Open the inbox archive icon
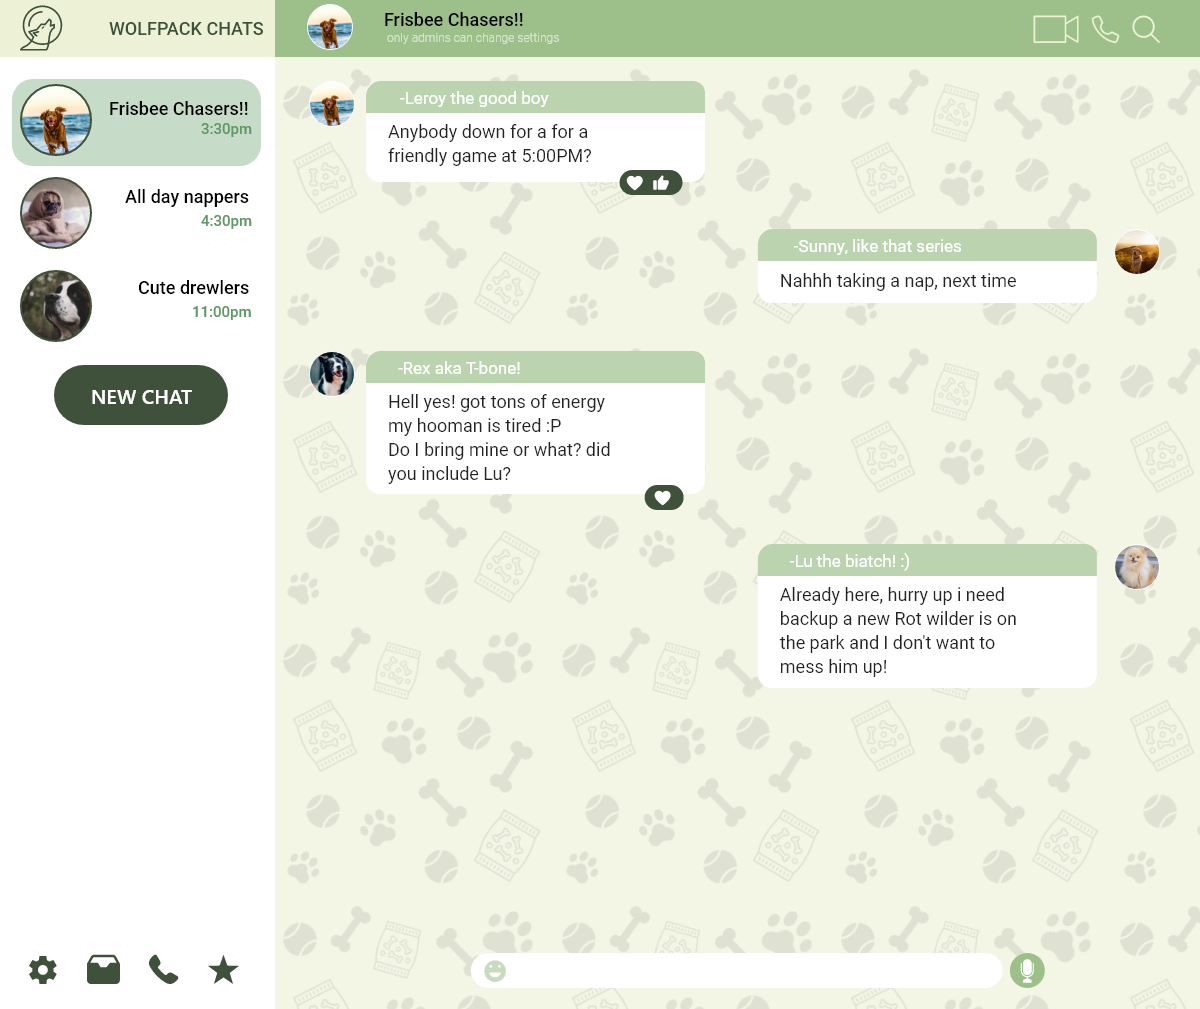Image resolution: width=1200 pixels, height=1009 pixels. click(x=103, y=970)
